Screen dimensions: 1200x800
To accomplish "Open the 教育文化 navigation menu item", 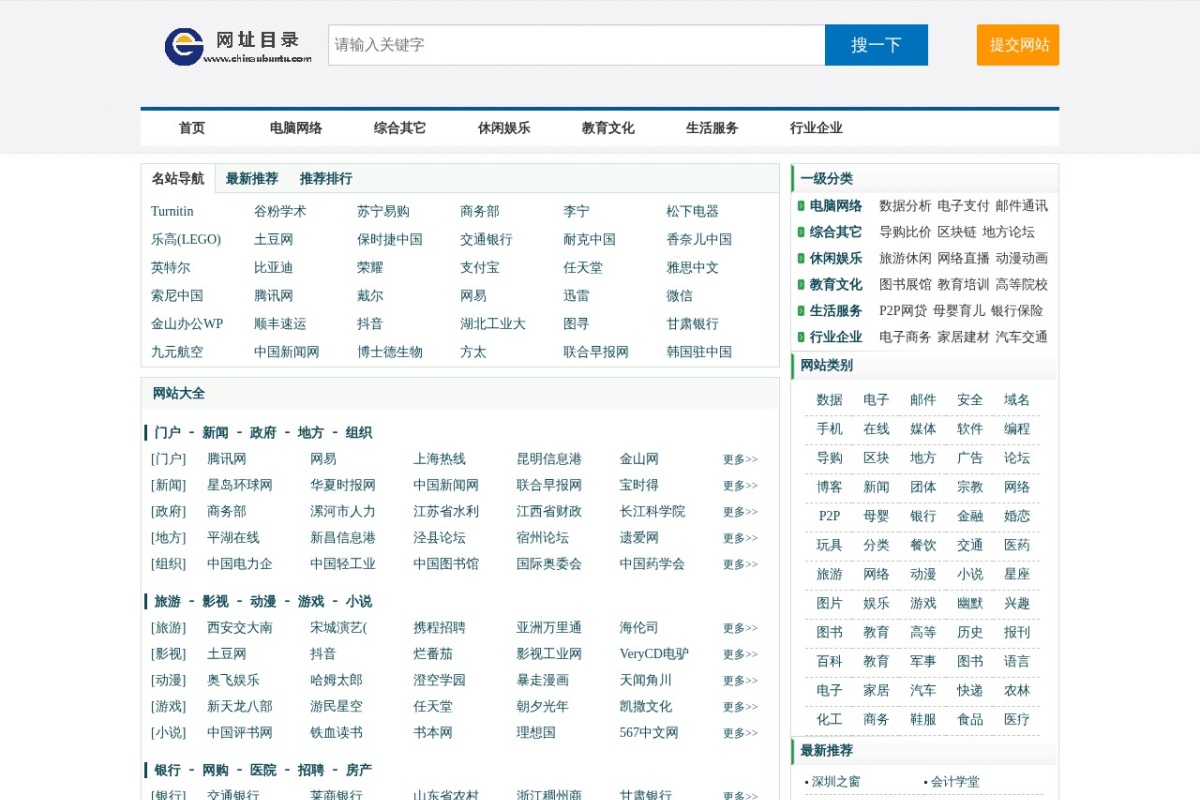I will click(x=608, y=128).
